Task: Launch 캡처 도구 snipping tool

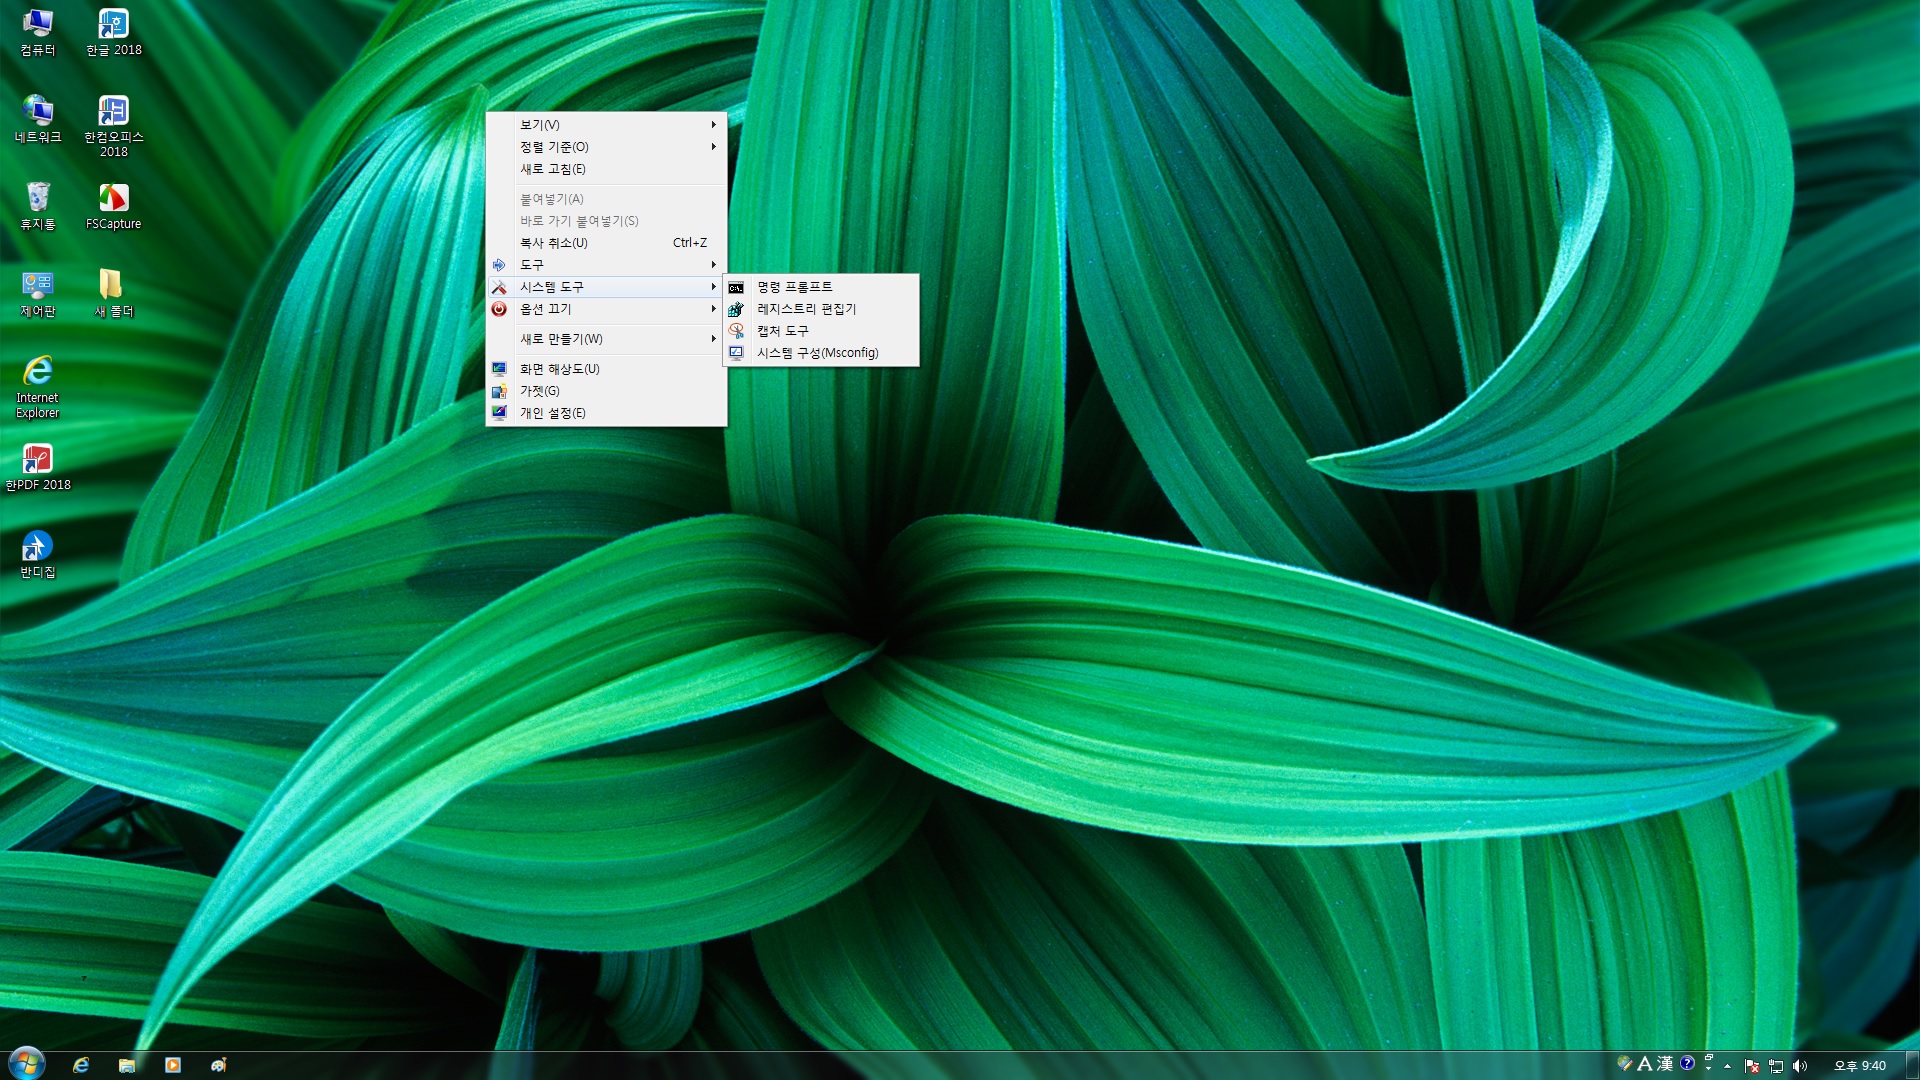Action: 821,331
